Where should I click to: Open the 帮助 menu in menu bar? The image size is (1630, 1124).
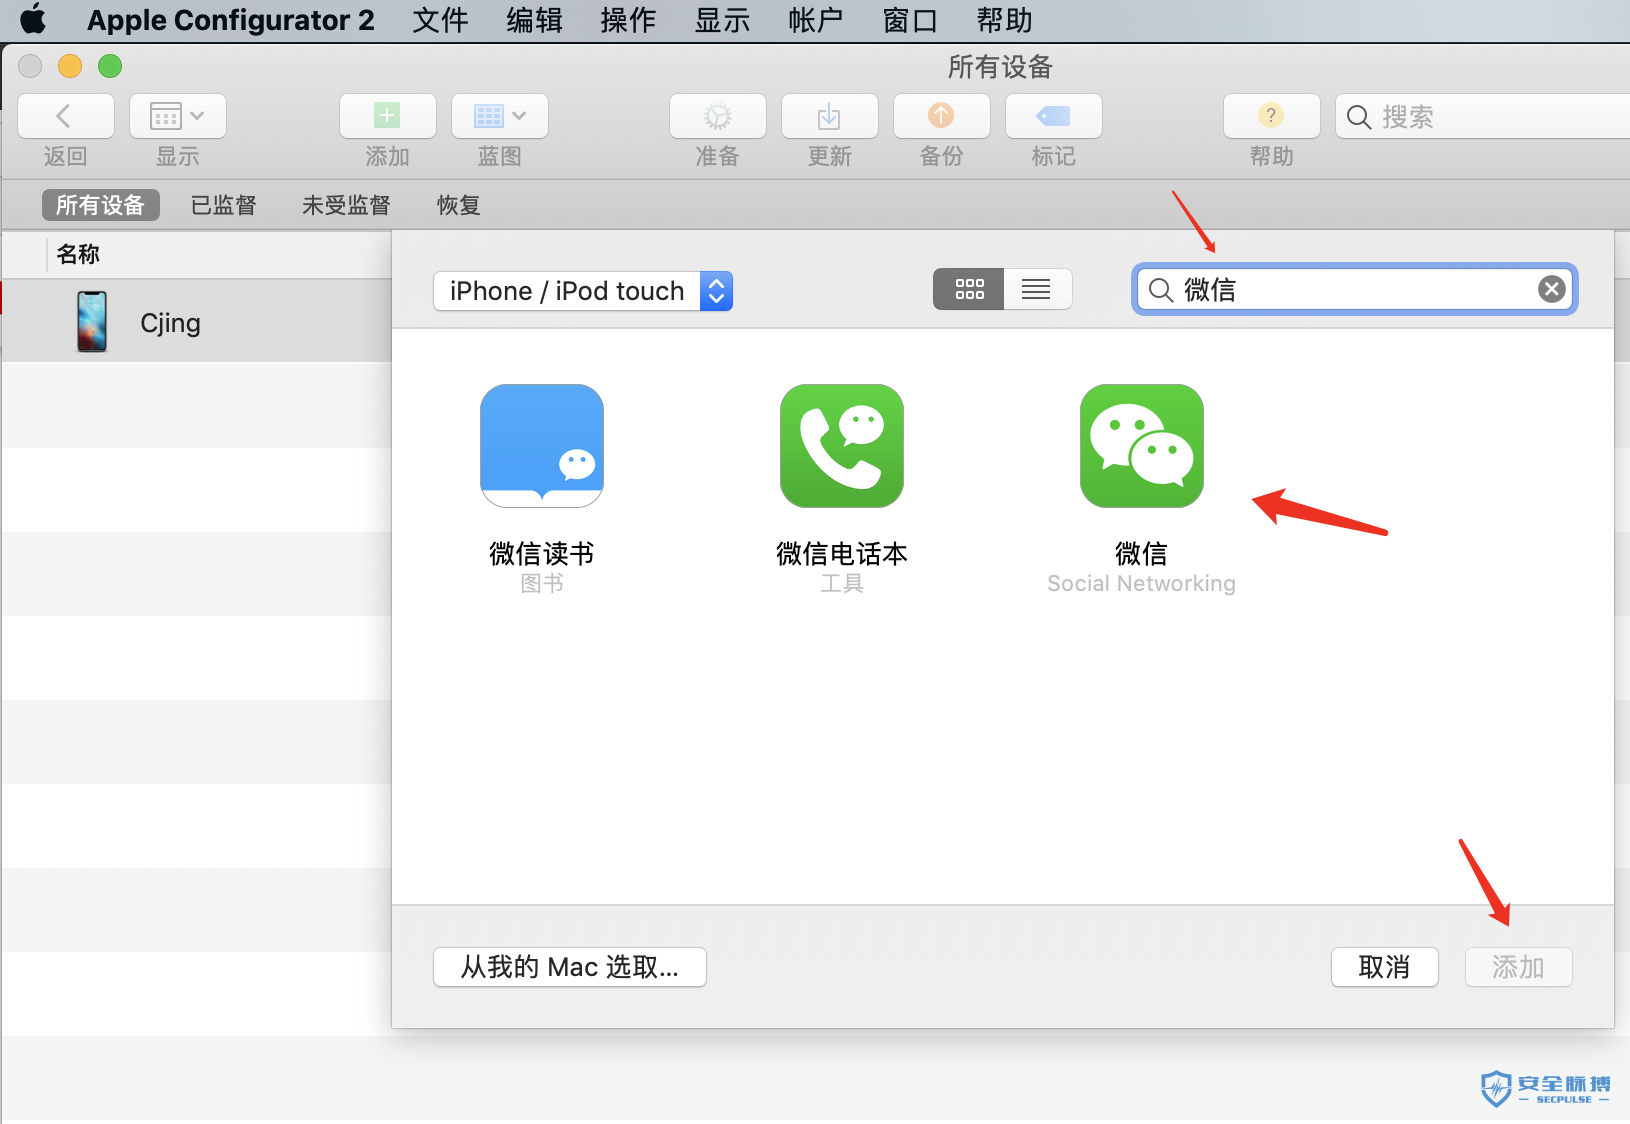1004,20
